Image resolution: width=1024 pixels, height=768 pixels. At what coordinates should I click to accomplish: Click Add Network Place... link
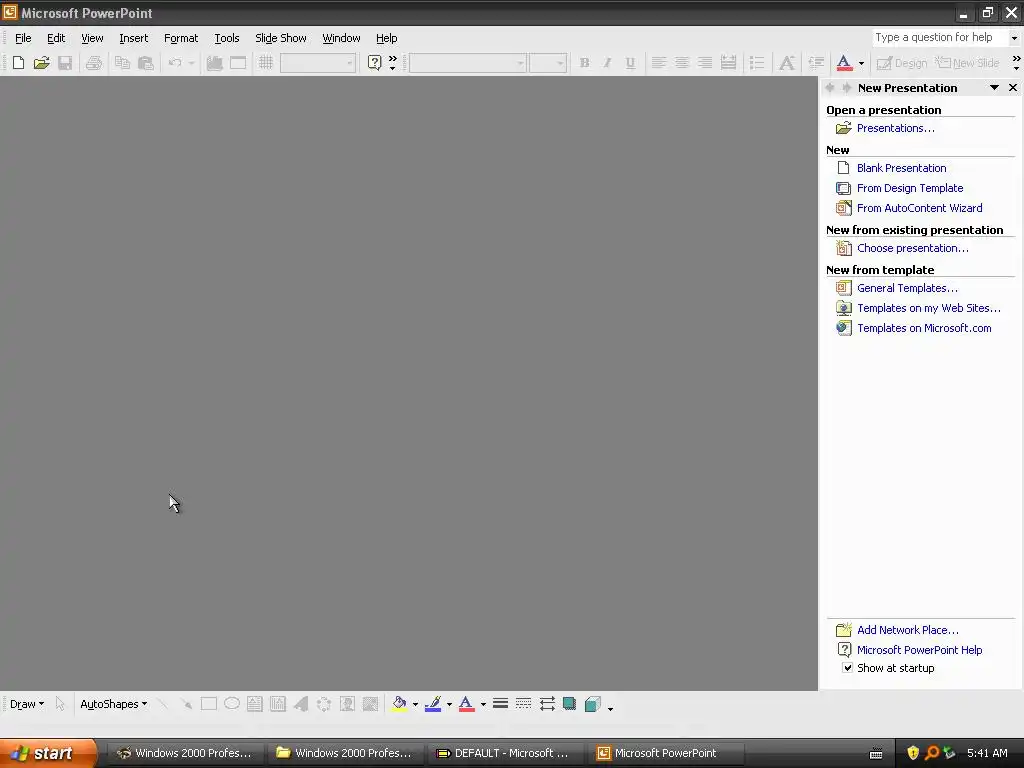908,630
